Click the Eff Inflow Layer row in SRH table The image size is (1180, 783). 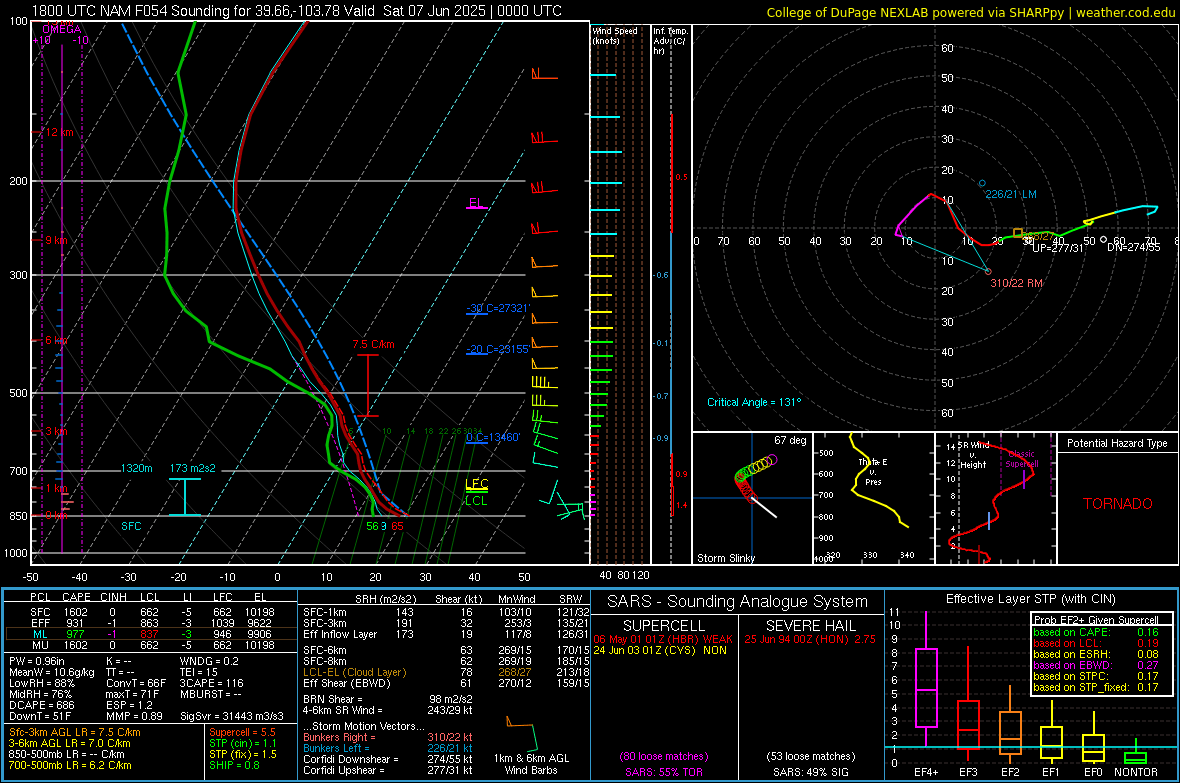pyautogui.click(x=445, y=634)
